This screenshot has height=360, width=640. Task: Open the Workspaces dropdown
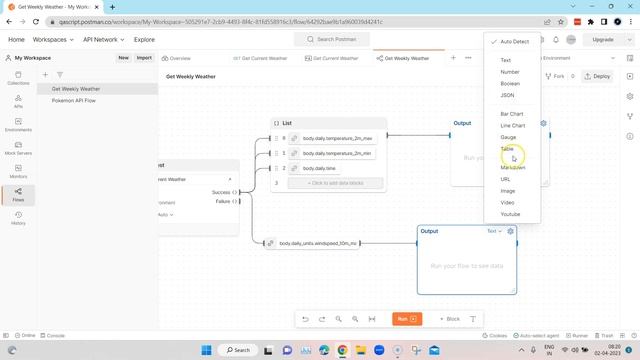pyautogui.click(x=53, y=40)
